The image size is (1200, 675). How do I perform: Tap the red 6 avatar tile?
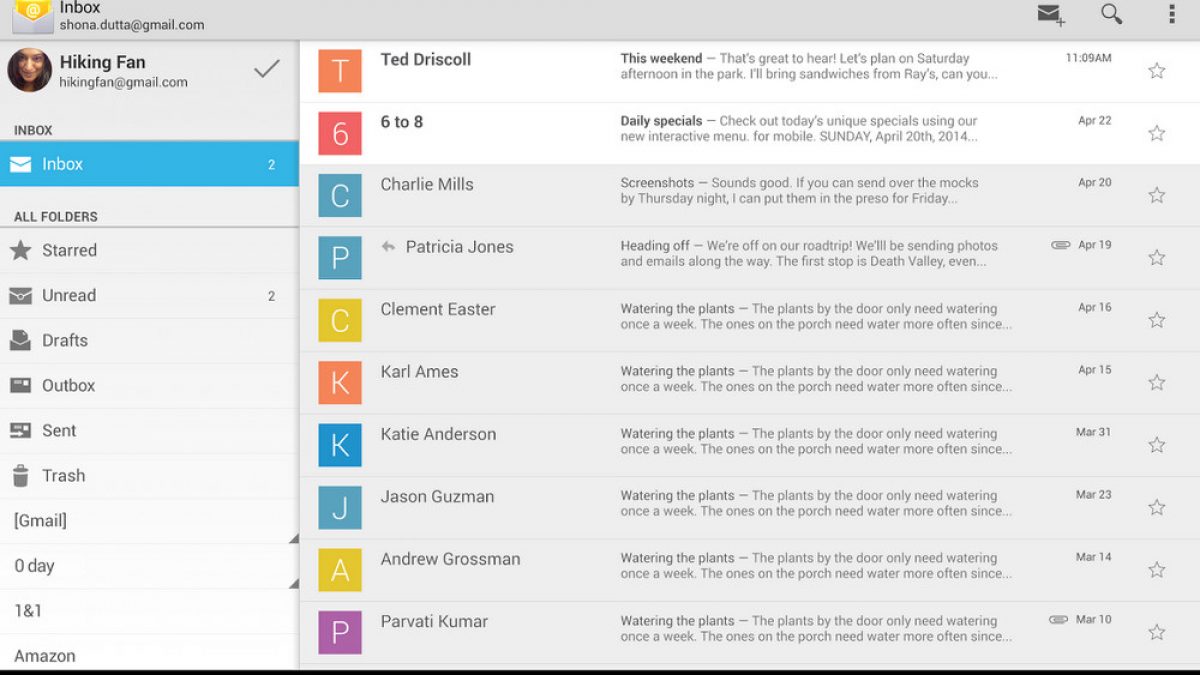point(340,133)
